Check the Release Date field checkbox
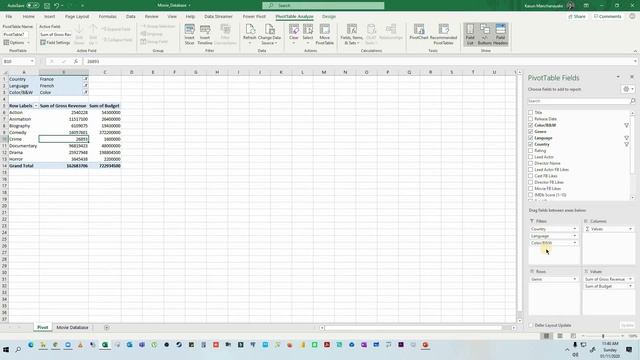Viewport: 640px width, 360px height. click(x=531, y=119)
